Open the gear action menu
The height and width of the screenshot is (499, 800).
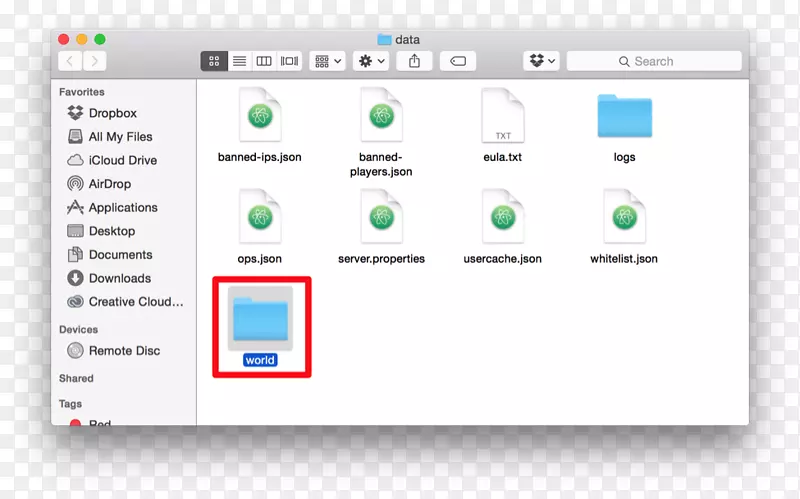tap(371, 61)
